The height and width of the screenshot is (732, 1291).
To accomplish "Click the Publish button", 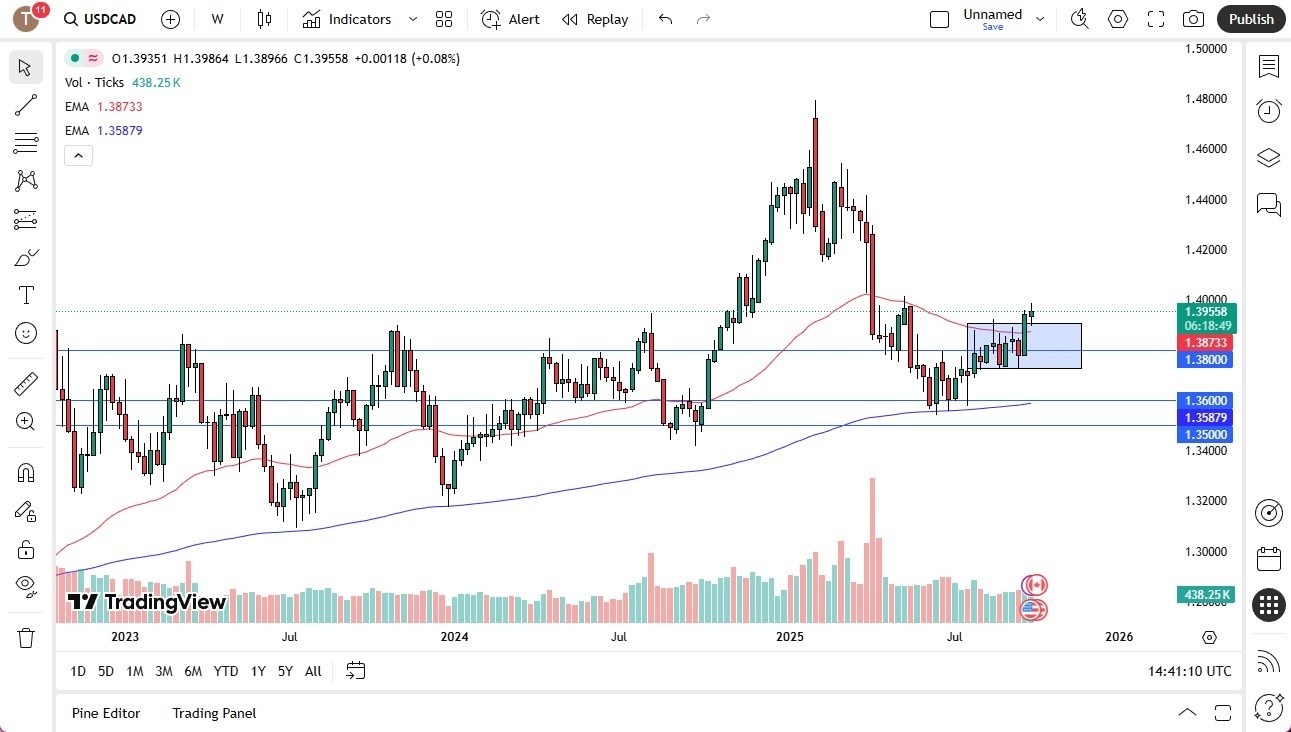I will [1250, 19].
